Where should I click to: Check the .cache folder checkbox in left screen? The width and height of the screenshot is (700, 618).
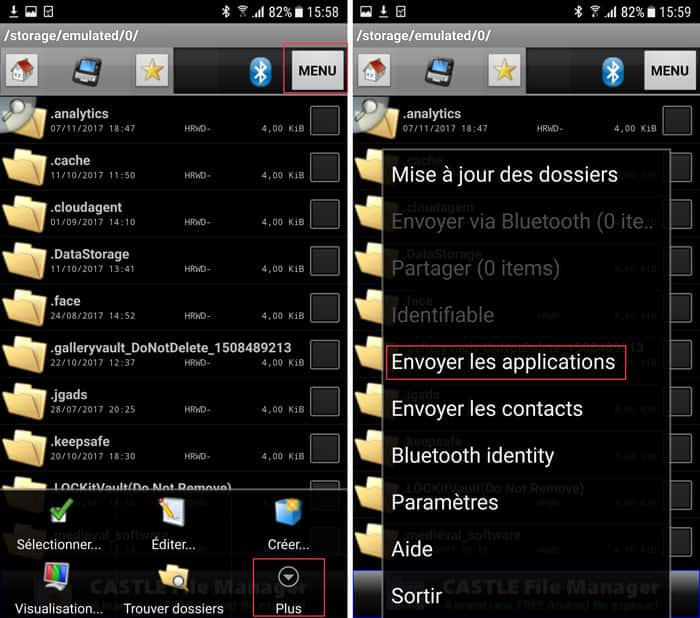coord(325,167)
